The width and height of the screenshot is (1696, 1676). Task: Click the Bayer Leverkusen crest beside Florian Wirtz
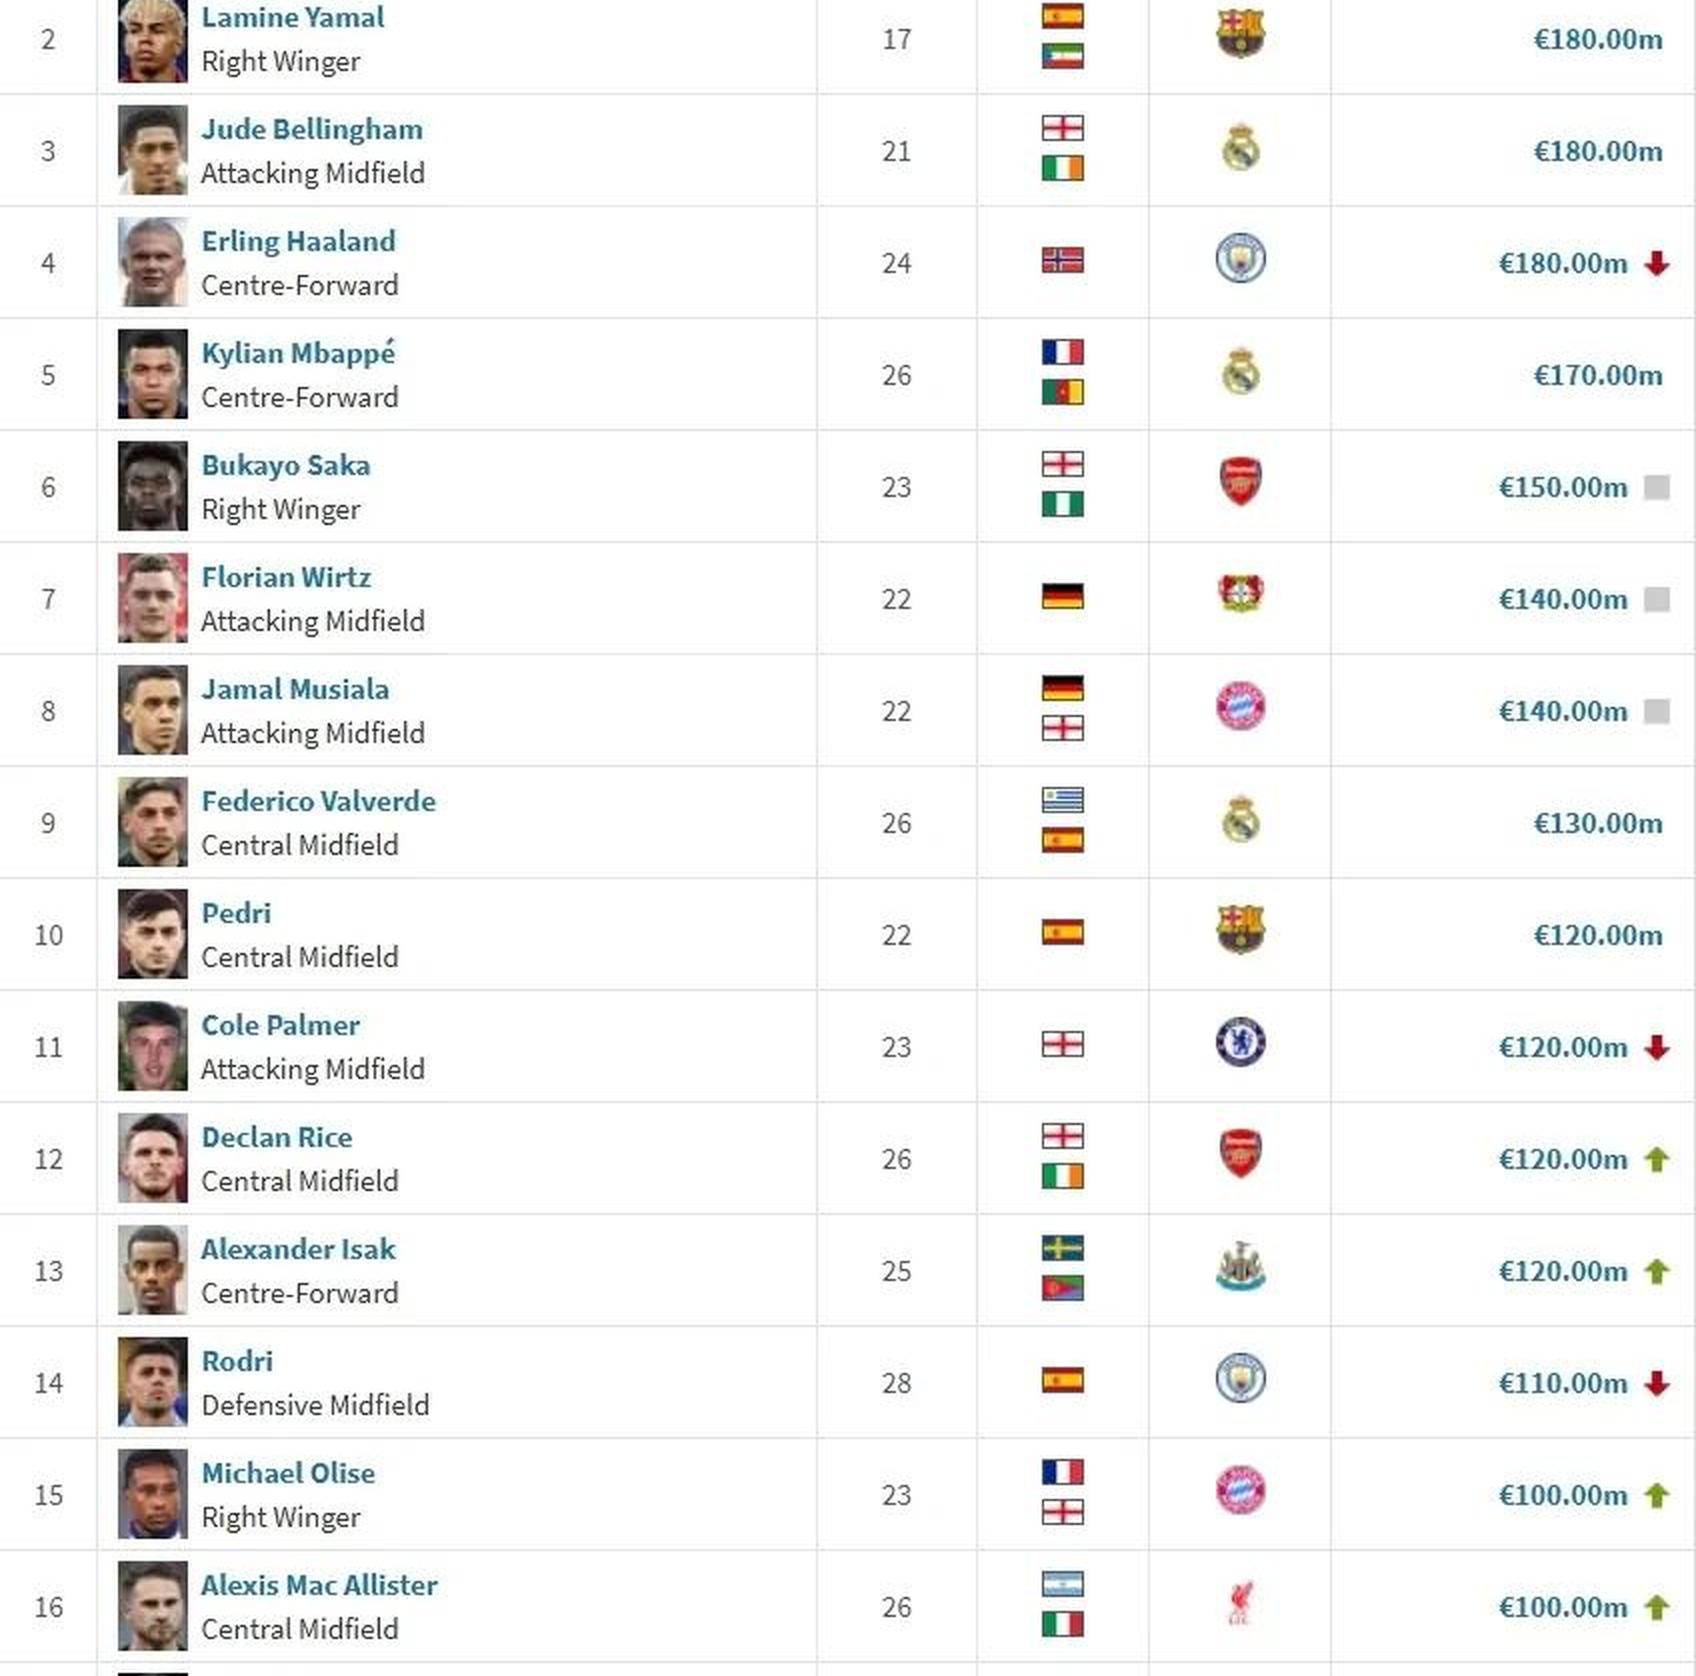coord(1240,594)
